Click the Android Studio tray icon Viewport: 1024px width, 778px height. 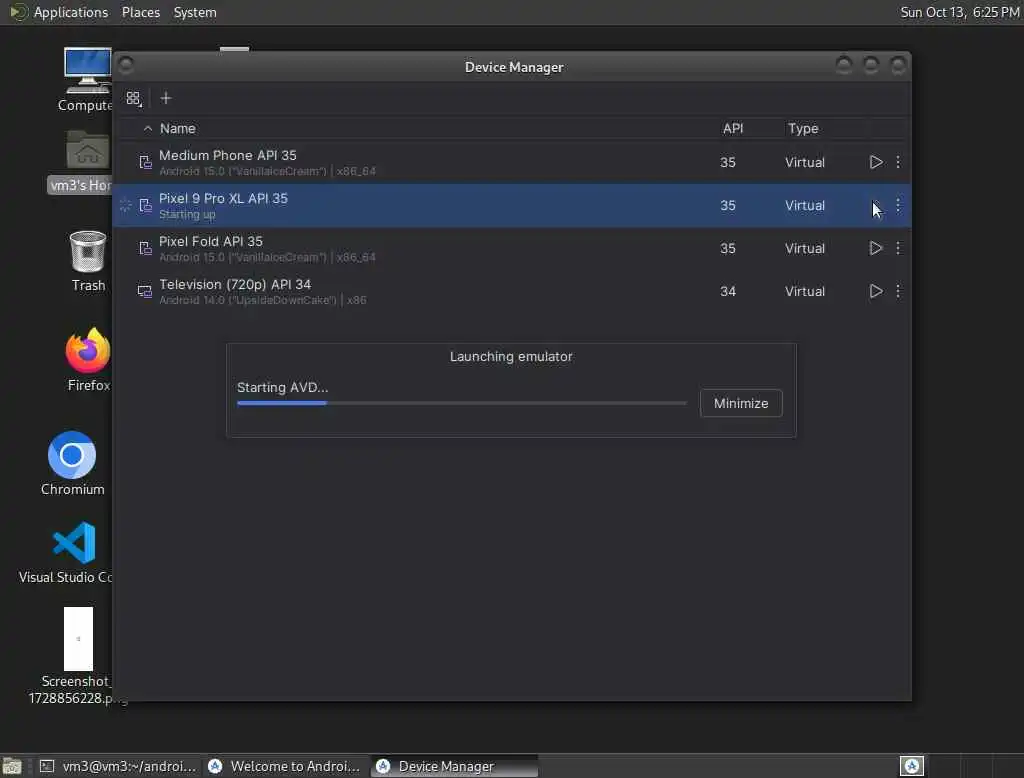click(912, 766)
